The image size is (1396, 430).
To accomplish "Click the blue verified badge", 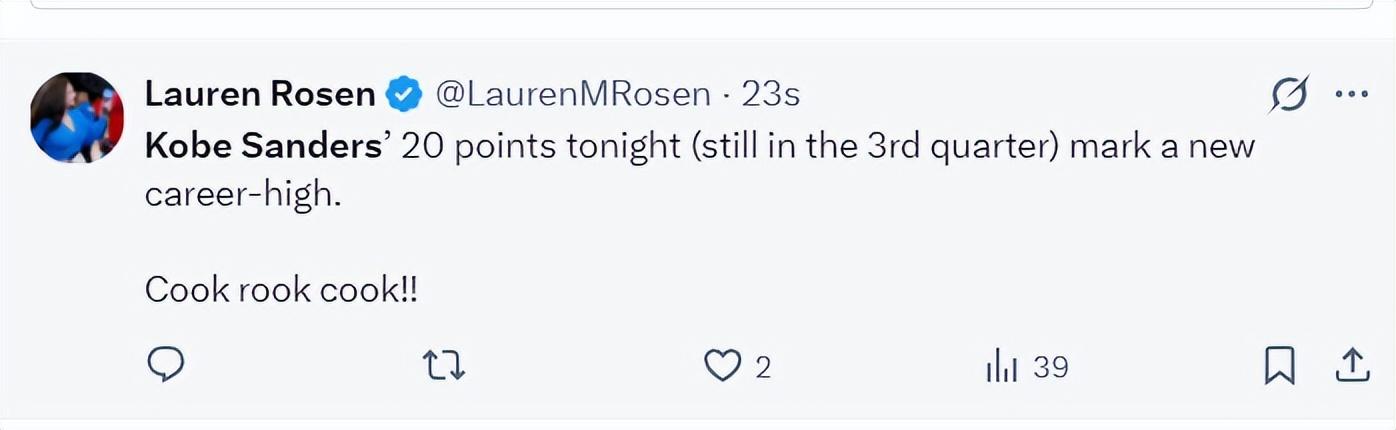I will tap(403, 95).
